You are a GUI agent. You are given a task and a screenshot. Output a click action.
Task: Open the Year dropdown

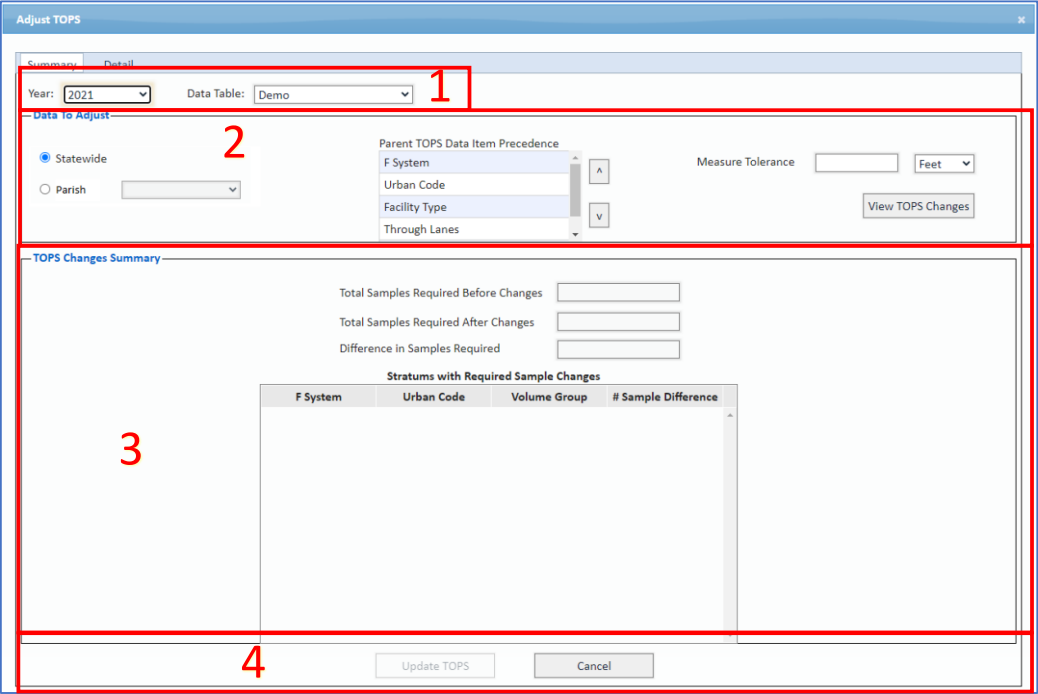click(x=107, y=94)
